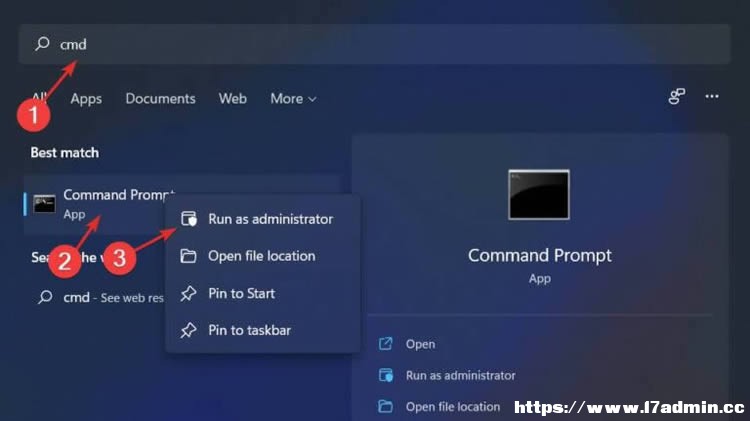The height and width of the screenshot is (421, 750).
Task: Click shield icon beside context Run as administrator
Action: 188,219
